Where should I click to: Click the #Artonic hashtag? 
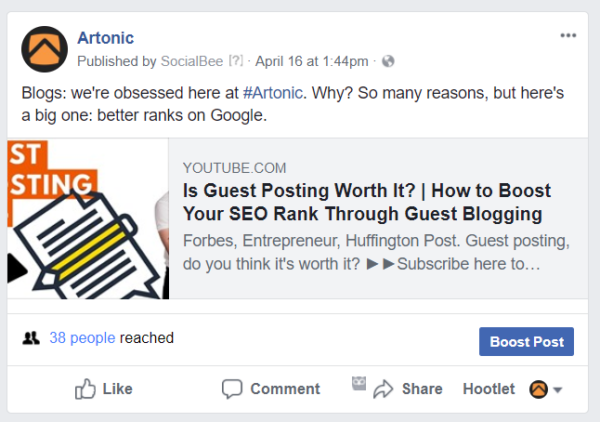pos(273,93)
